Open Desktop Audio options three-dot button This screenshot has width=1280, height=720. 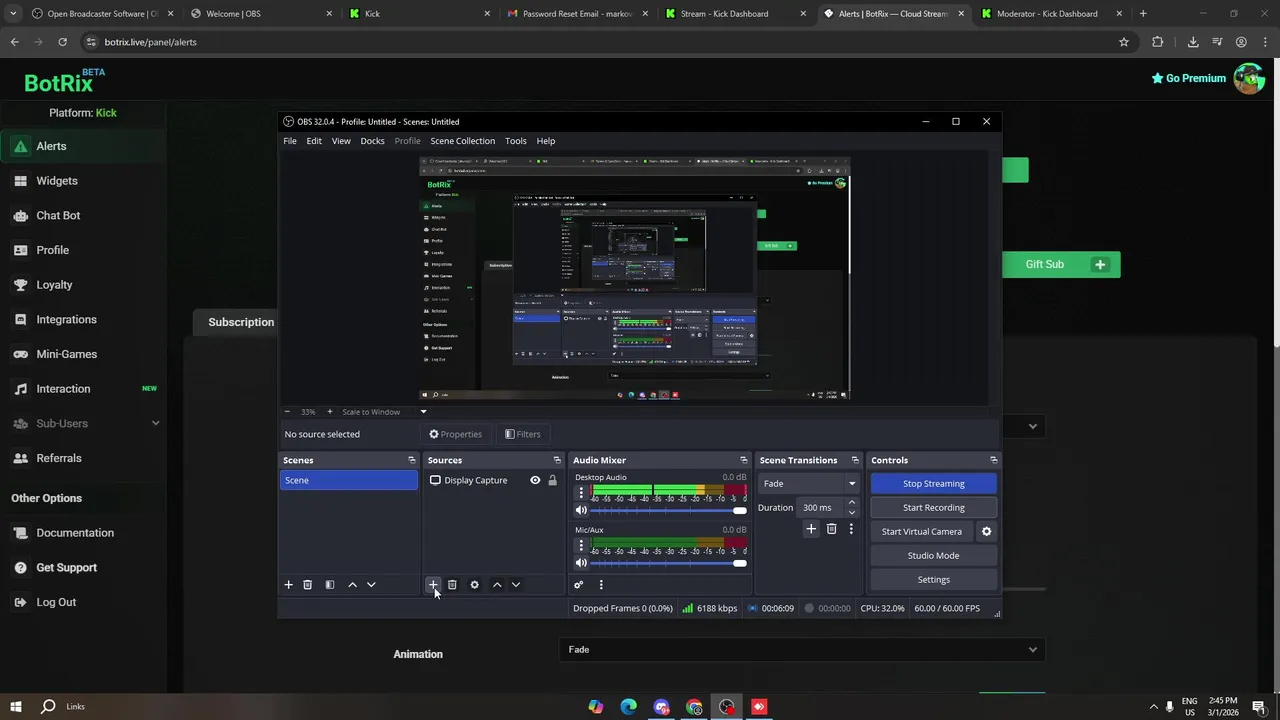point(581,493)
